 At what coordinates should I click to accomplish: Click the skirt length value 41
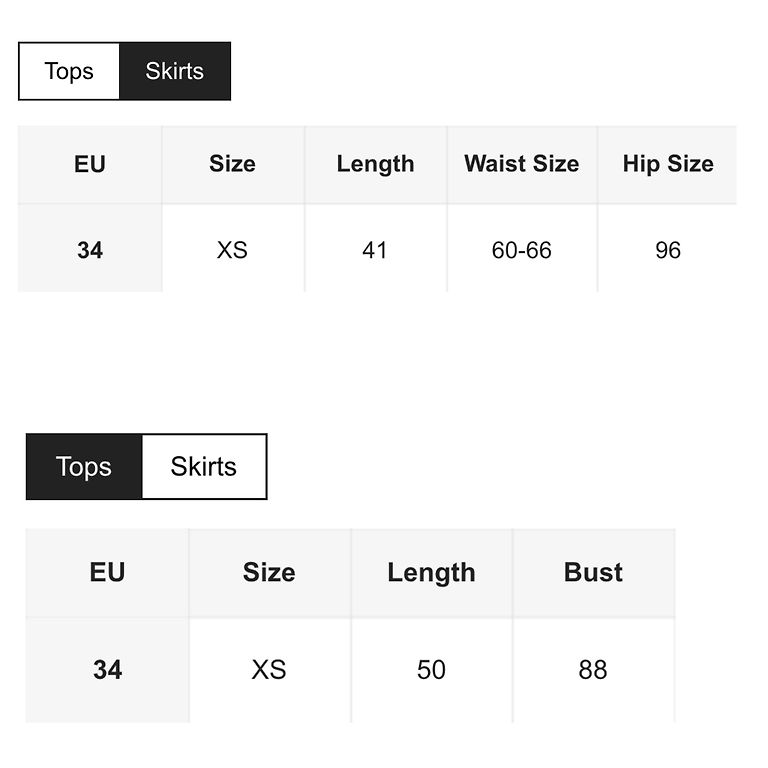point(375,250)
